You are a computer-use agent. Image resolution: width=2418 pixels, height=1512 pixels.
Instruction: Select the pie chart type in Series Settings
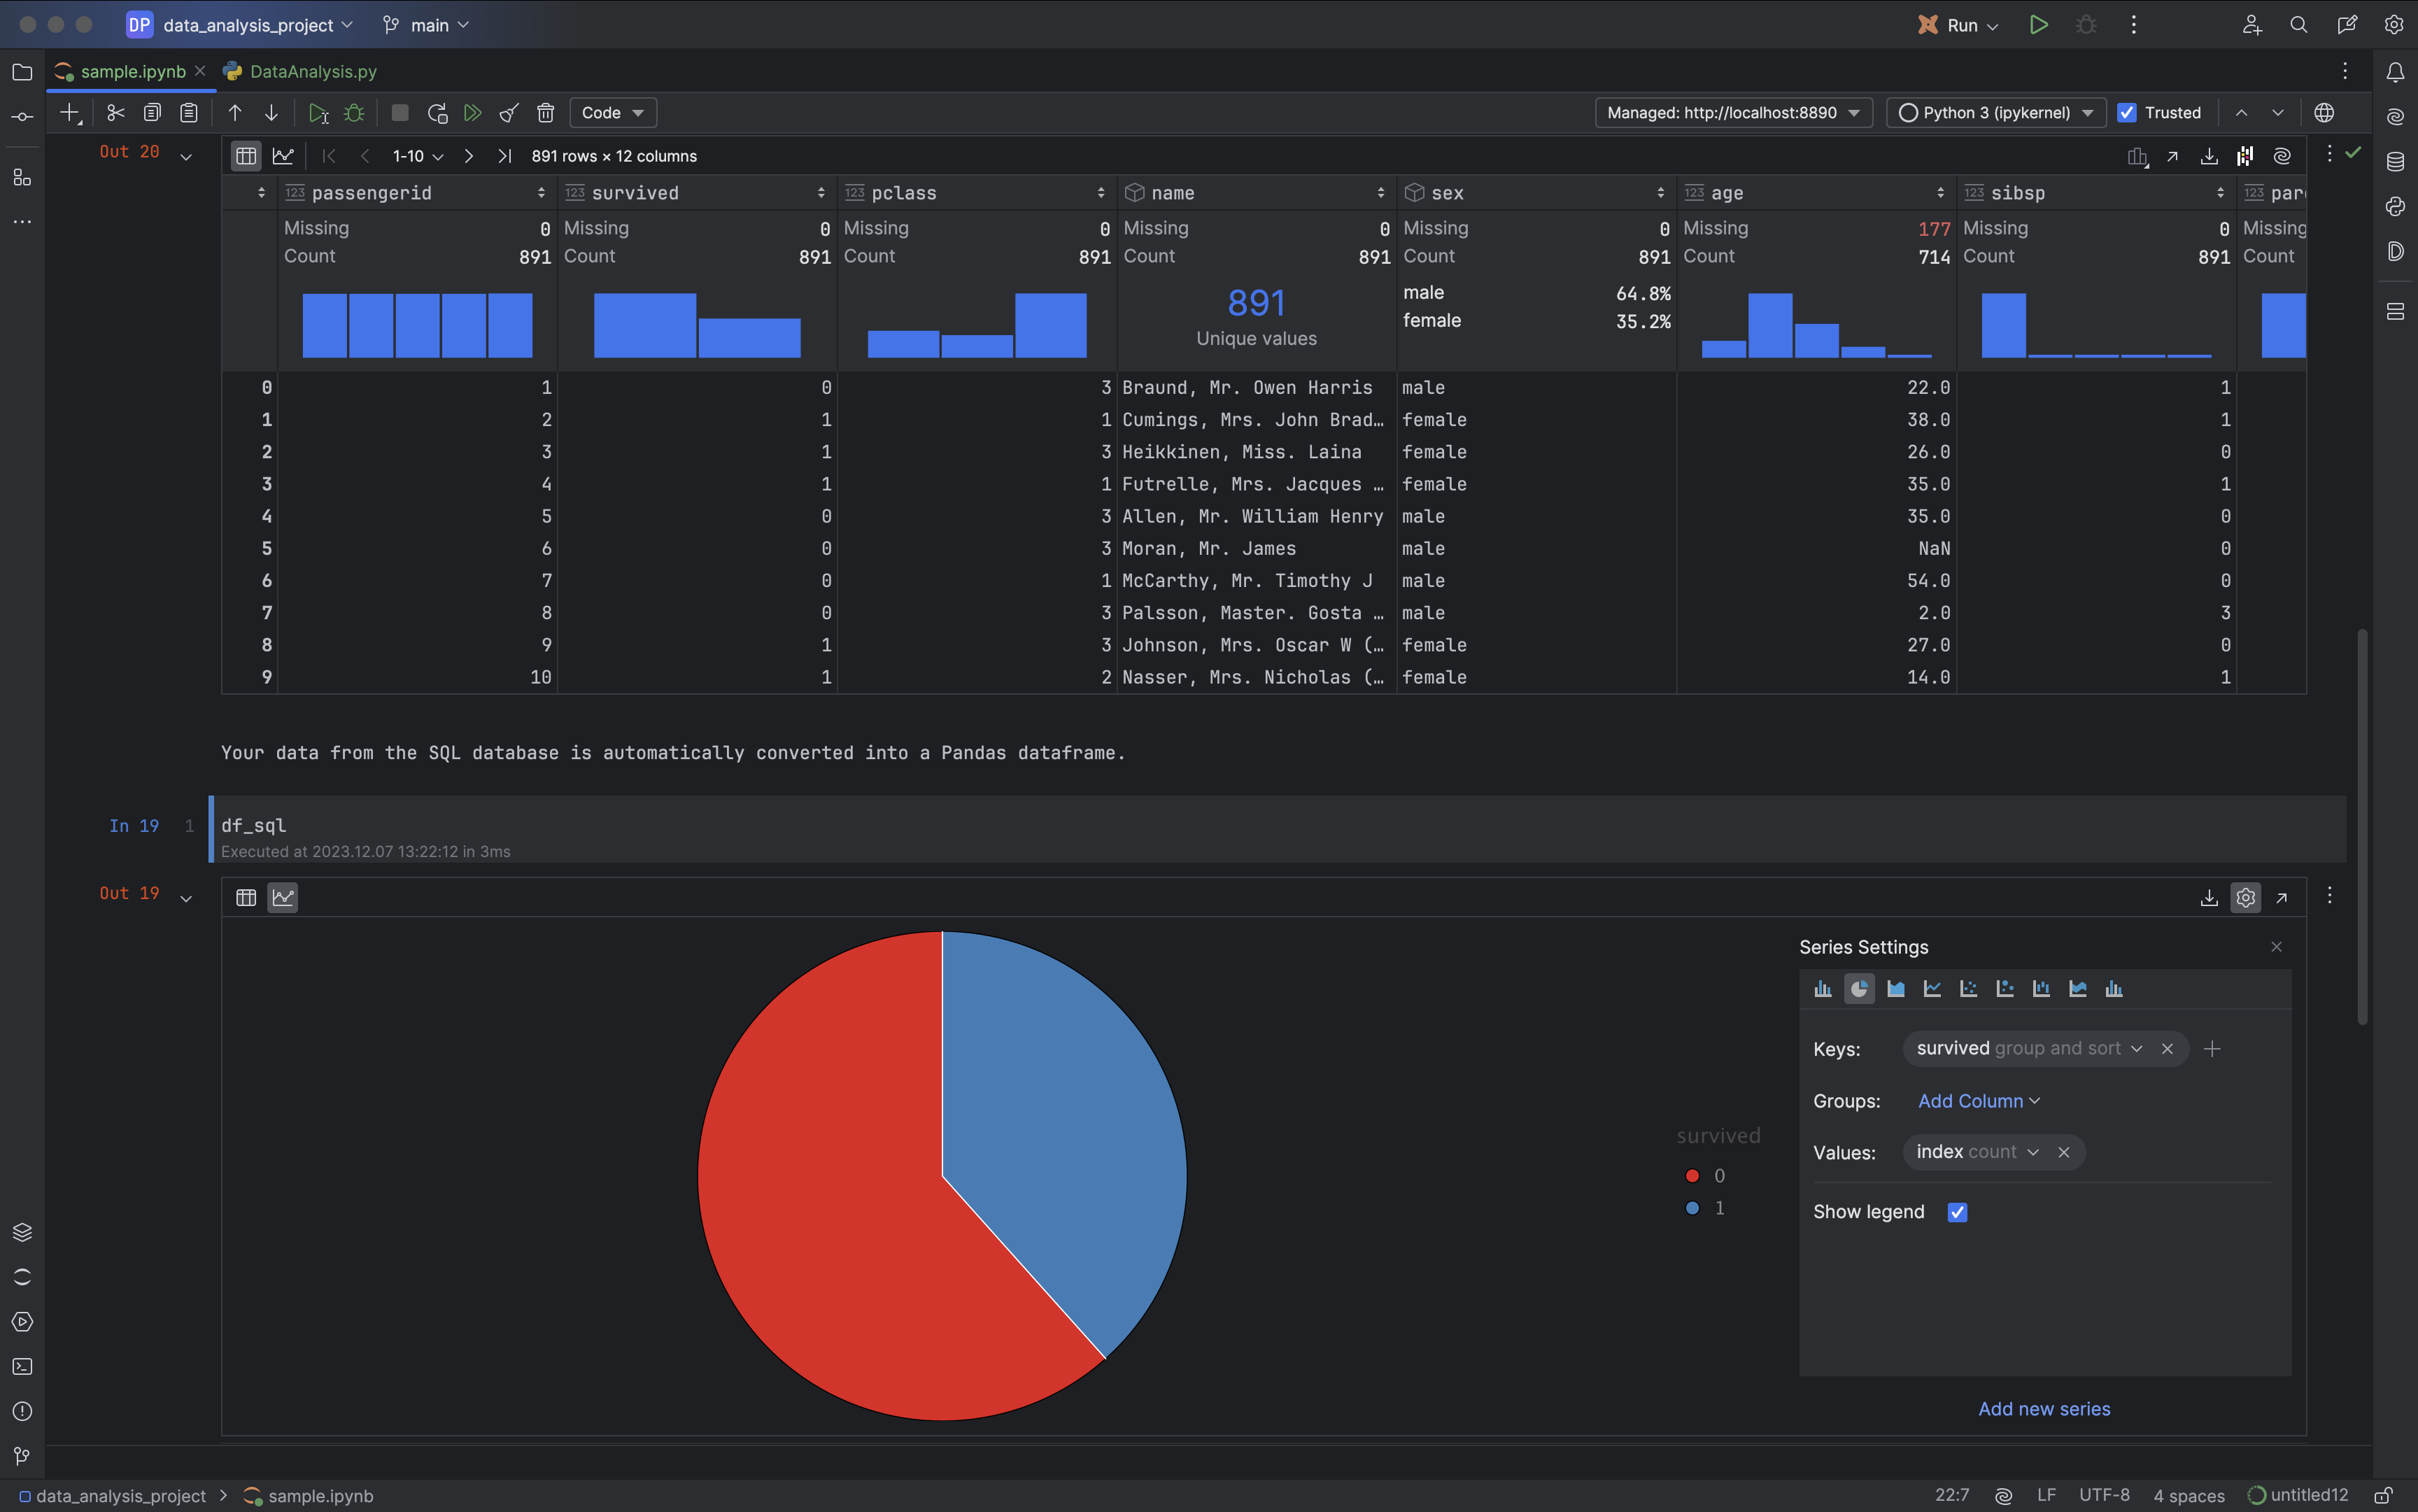(x=1859, y=988)
